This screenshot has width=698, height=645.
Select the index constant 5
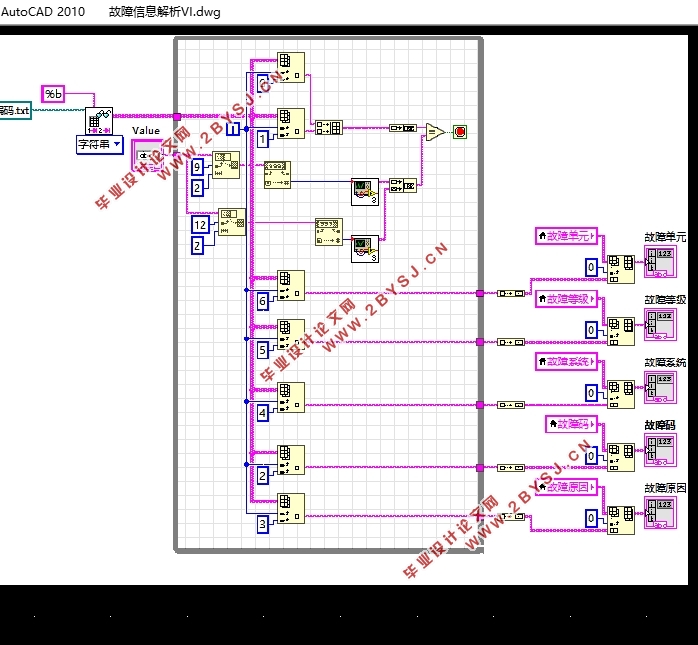263,350
